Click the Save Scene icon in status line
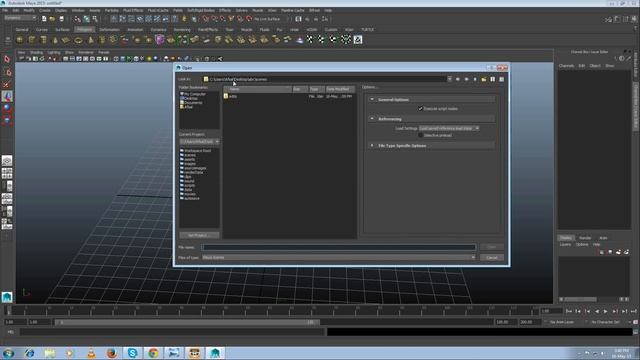This screenshot has width=640, height=360. point(62,19)
